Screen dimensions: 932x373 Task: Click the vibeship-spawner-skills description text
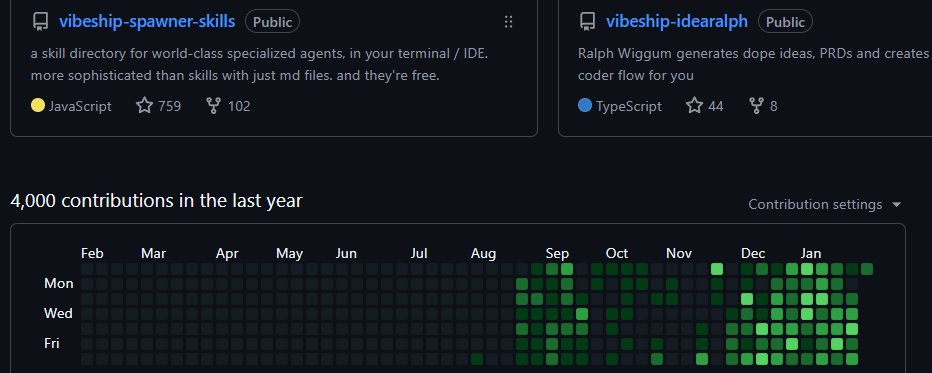coord(260,65)
